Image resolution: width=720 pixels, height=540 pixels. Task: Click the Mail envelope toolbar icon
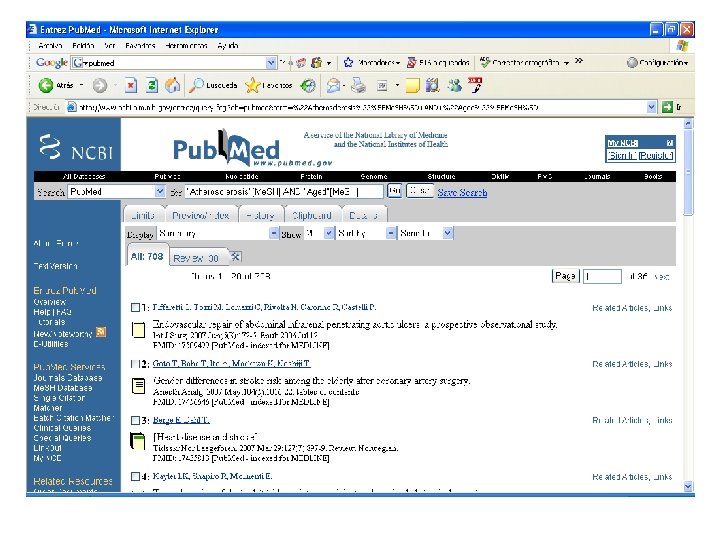tap(334, 85)
